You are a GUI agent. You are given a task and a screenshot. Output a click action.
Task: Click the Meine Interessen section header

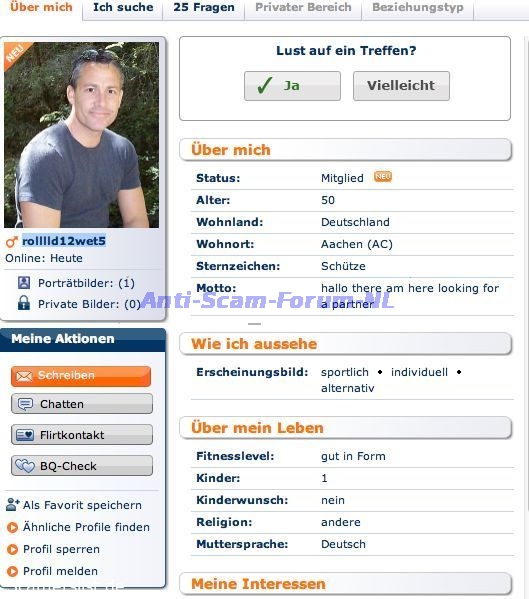point(345,584)
